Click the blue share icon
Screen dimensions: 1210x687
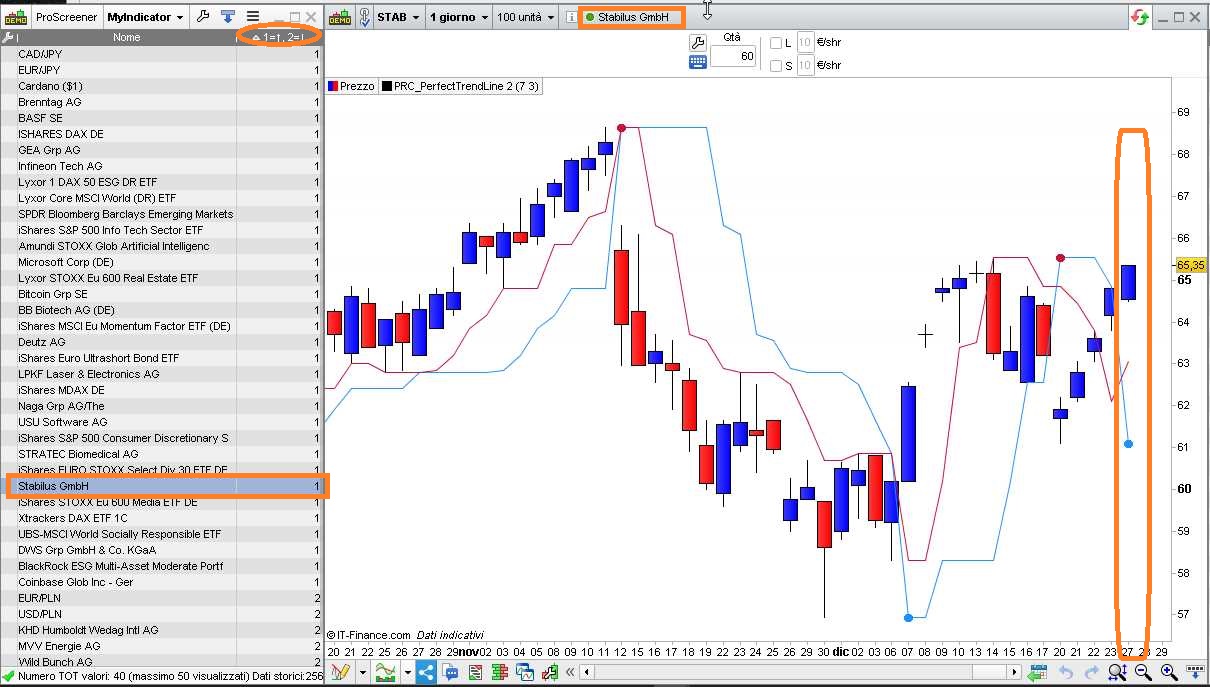[426, 672]
